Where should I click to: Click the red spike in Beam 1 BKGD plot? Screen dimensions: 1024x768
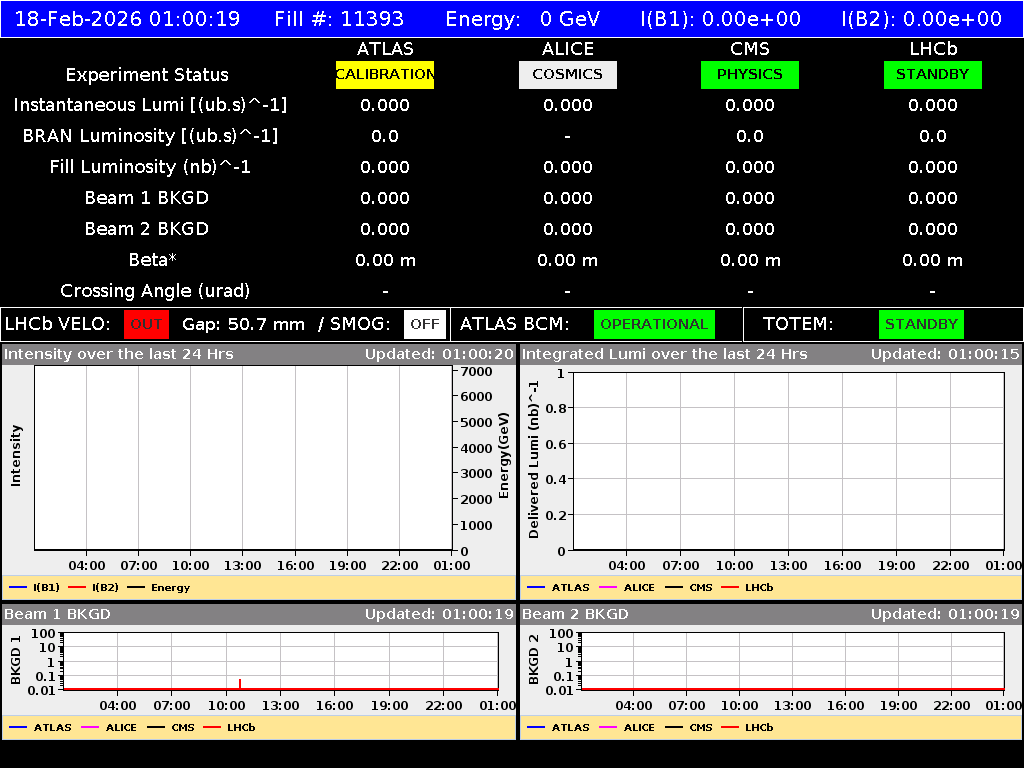tap(240, 681)
